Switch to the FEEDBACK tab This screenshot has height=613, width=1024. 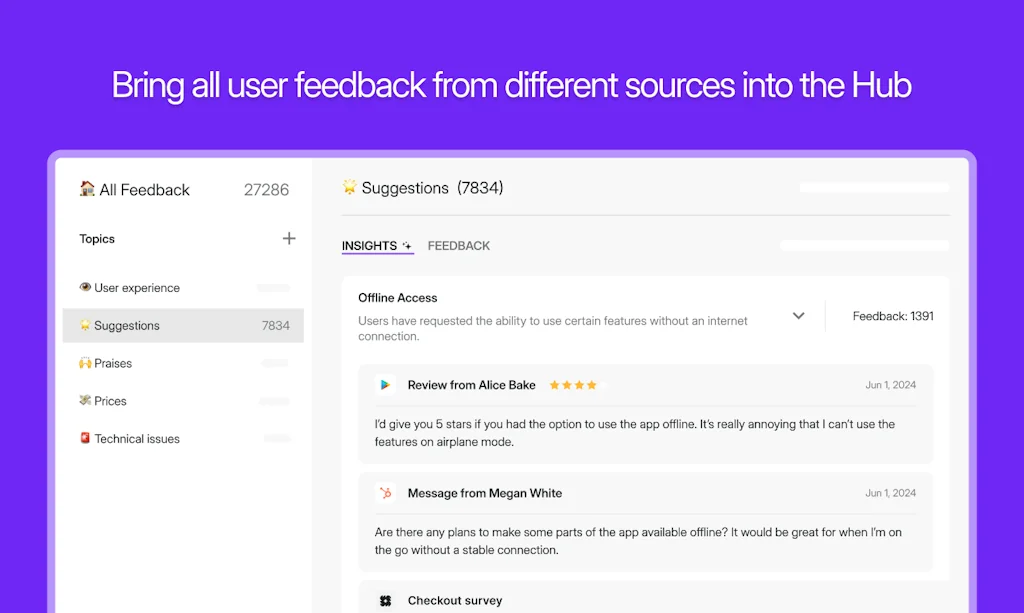(x=459, y=246)
